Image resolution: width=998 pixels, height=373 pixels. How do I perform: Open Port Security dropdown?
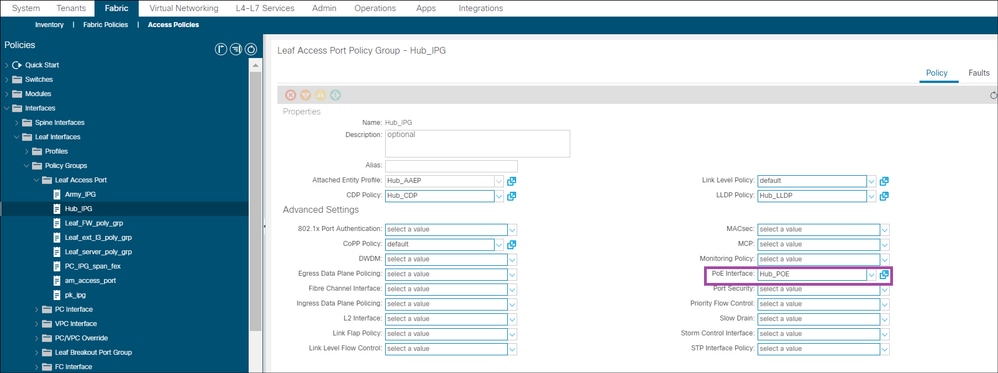(x=885, y=289)
